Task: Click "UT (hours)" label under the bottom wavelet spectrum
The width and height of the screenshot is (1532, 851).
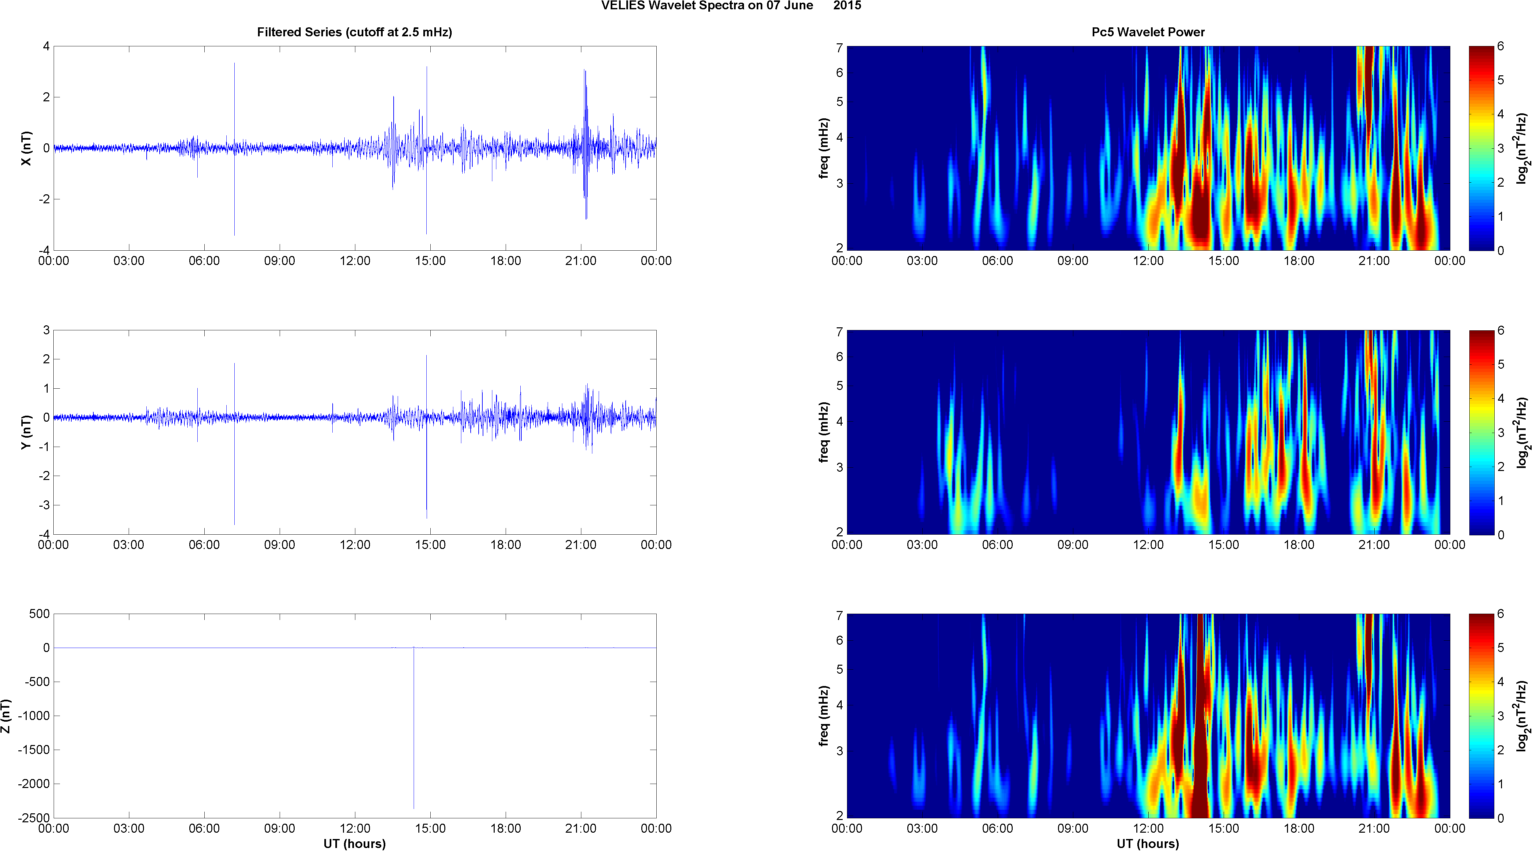Action: [1148, 844]
